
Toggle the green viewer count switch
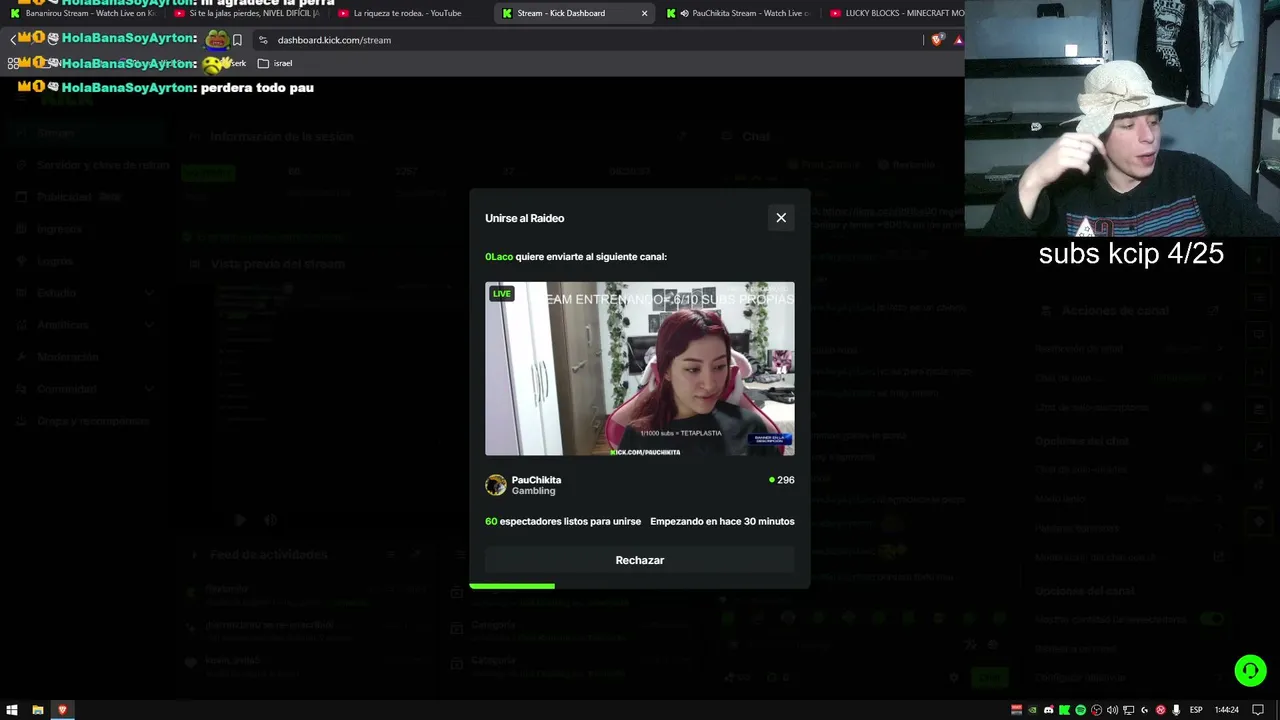click(x=1212, y=619)
